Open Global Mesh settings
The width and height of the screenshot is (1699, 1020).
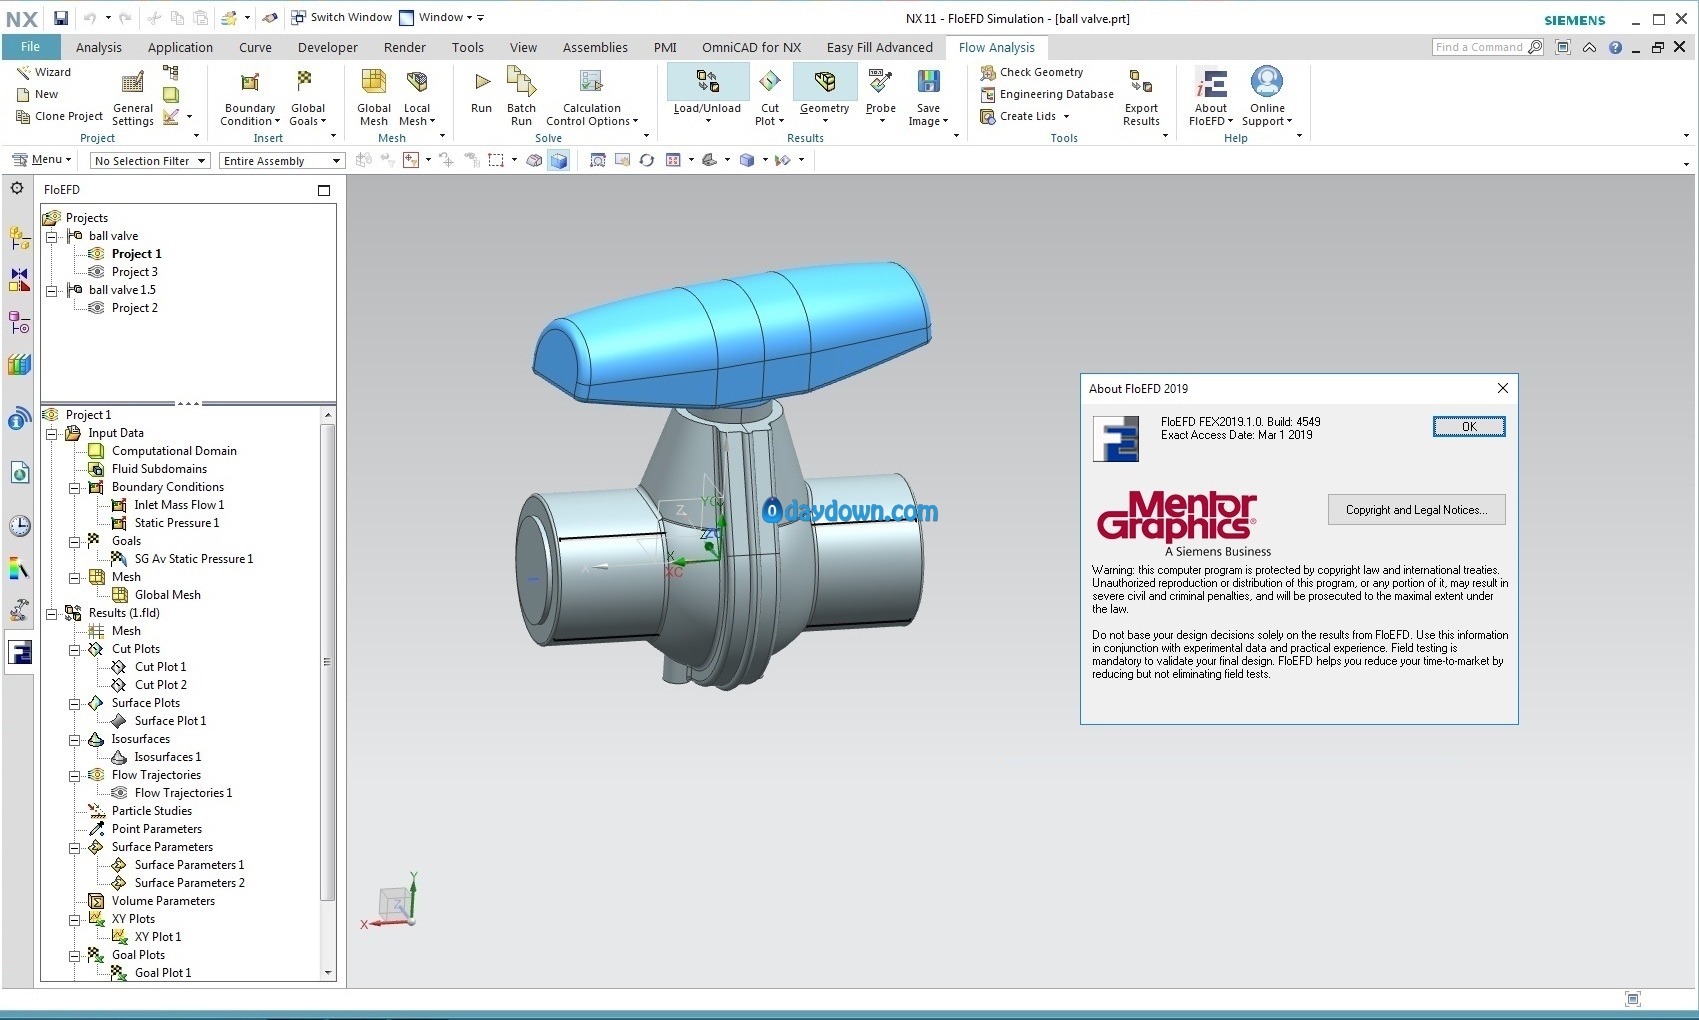pyautogui.click(x=374, y=97)
